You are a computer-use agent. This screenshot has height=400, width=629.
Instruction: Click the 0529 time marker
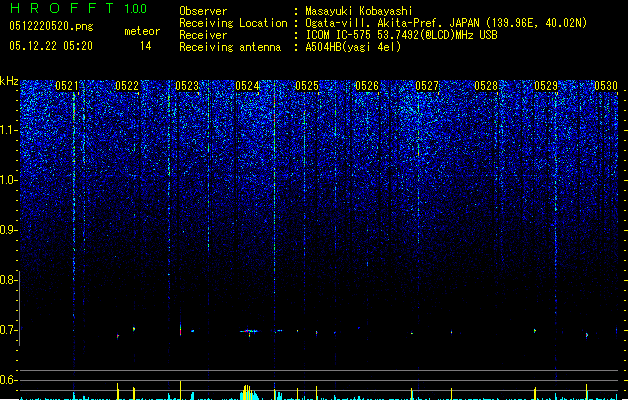coord(546,86)
